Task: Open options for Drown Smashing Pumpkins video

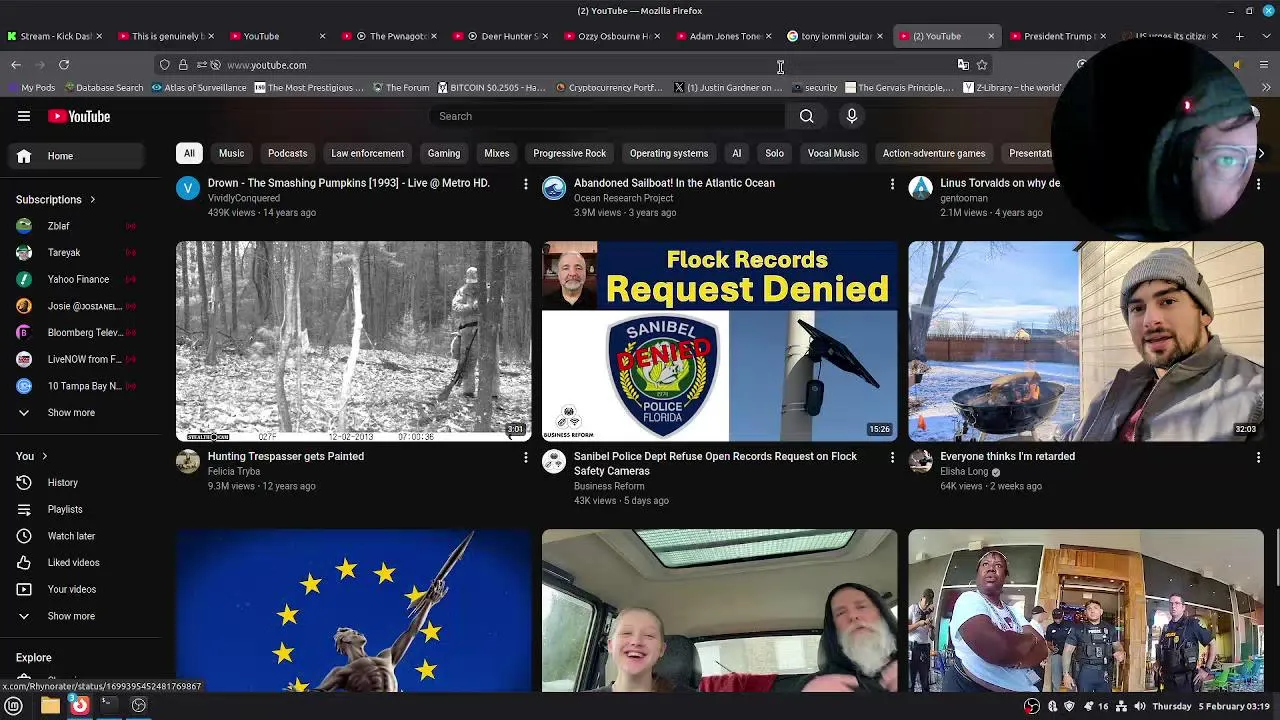Action: click(x=526, y=184)
